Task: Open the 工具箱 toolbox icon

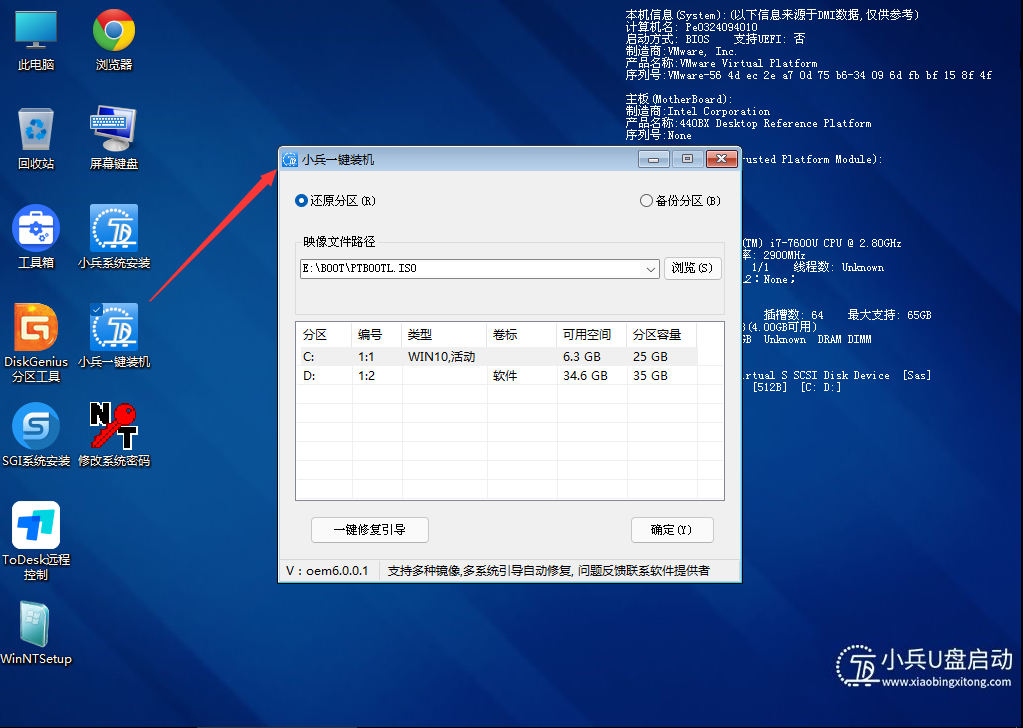Action: 36,237
